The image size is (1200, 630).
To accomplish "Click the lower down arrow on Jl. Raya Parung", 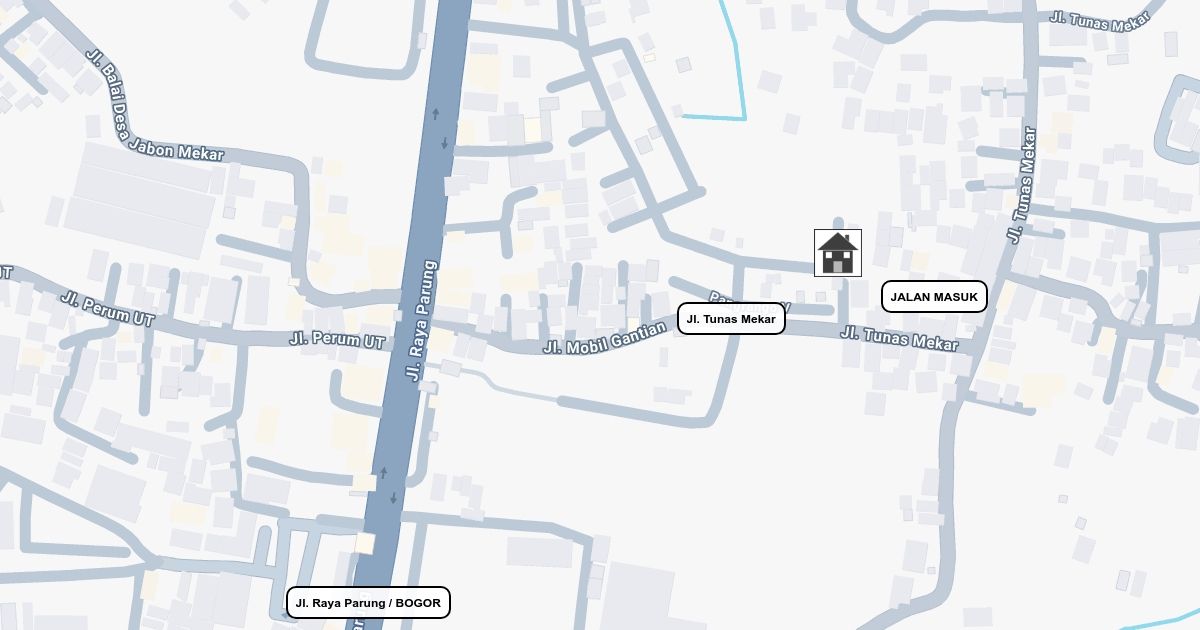I will 393,497.
